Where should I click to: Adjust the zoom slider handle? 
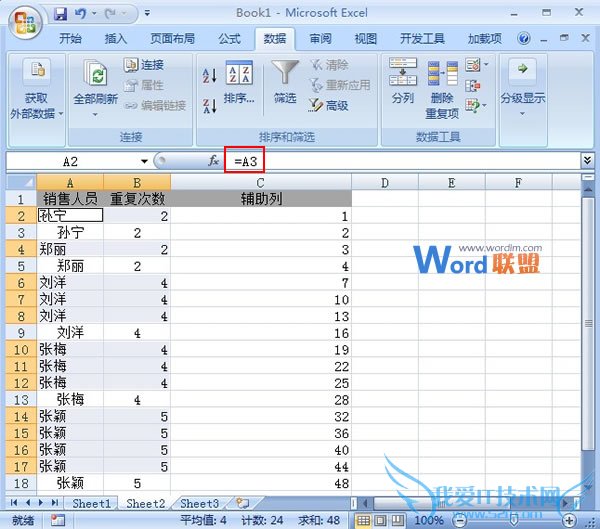point(515,520)
